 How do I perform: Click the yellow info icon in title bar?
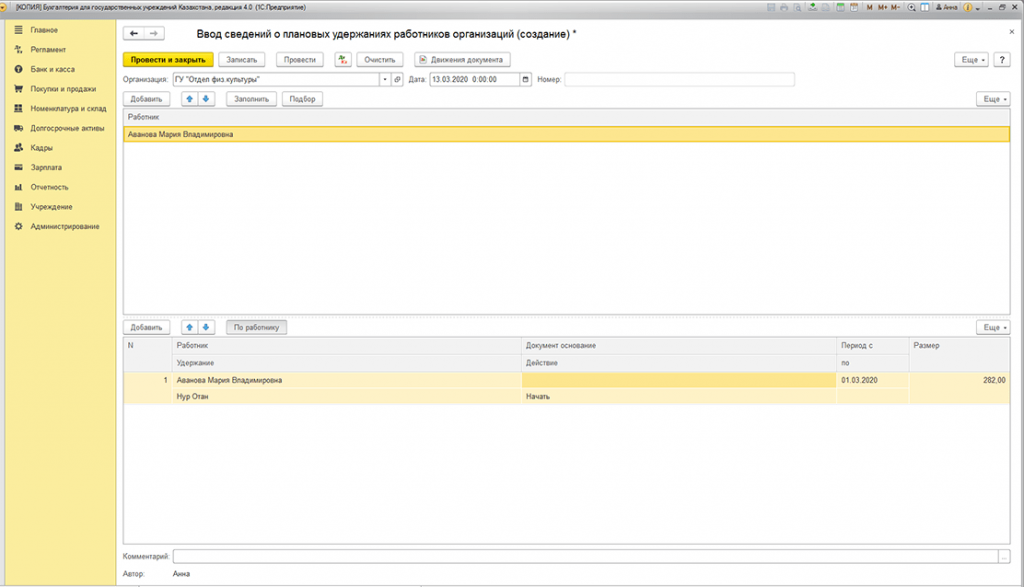(966, 7)
